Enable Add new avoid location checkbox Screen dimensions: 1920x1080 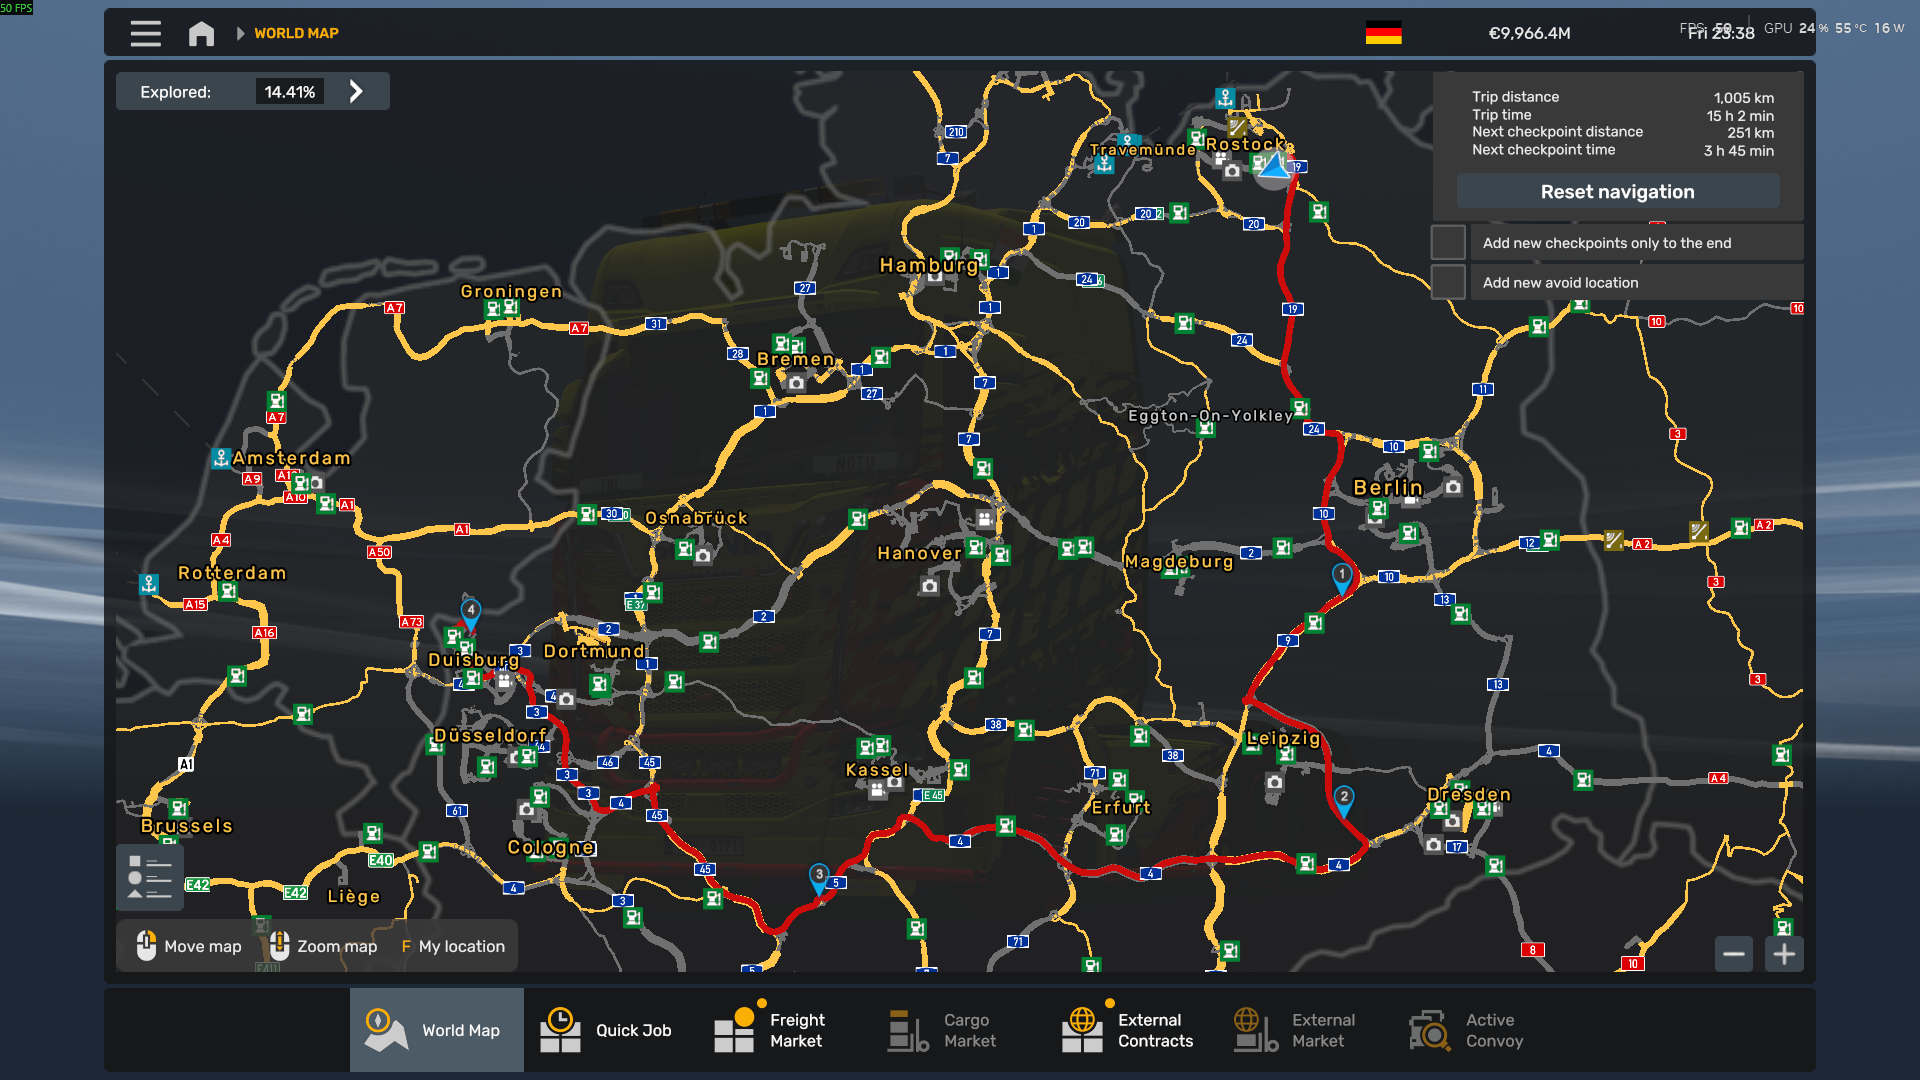coord(1448,282)
